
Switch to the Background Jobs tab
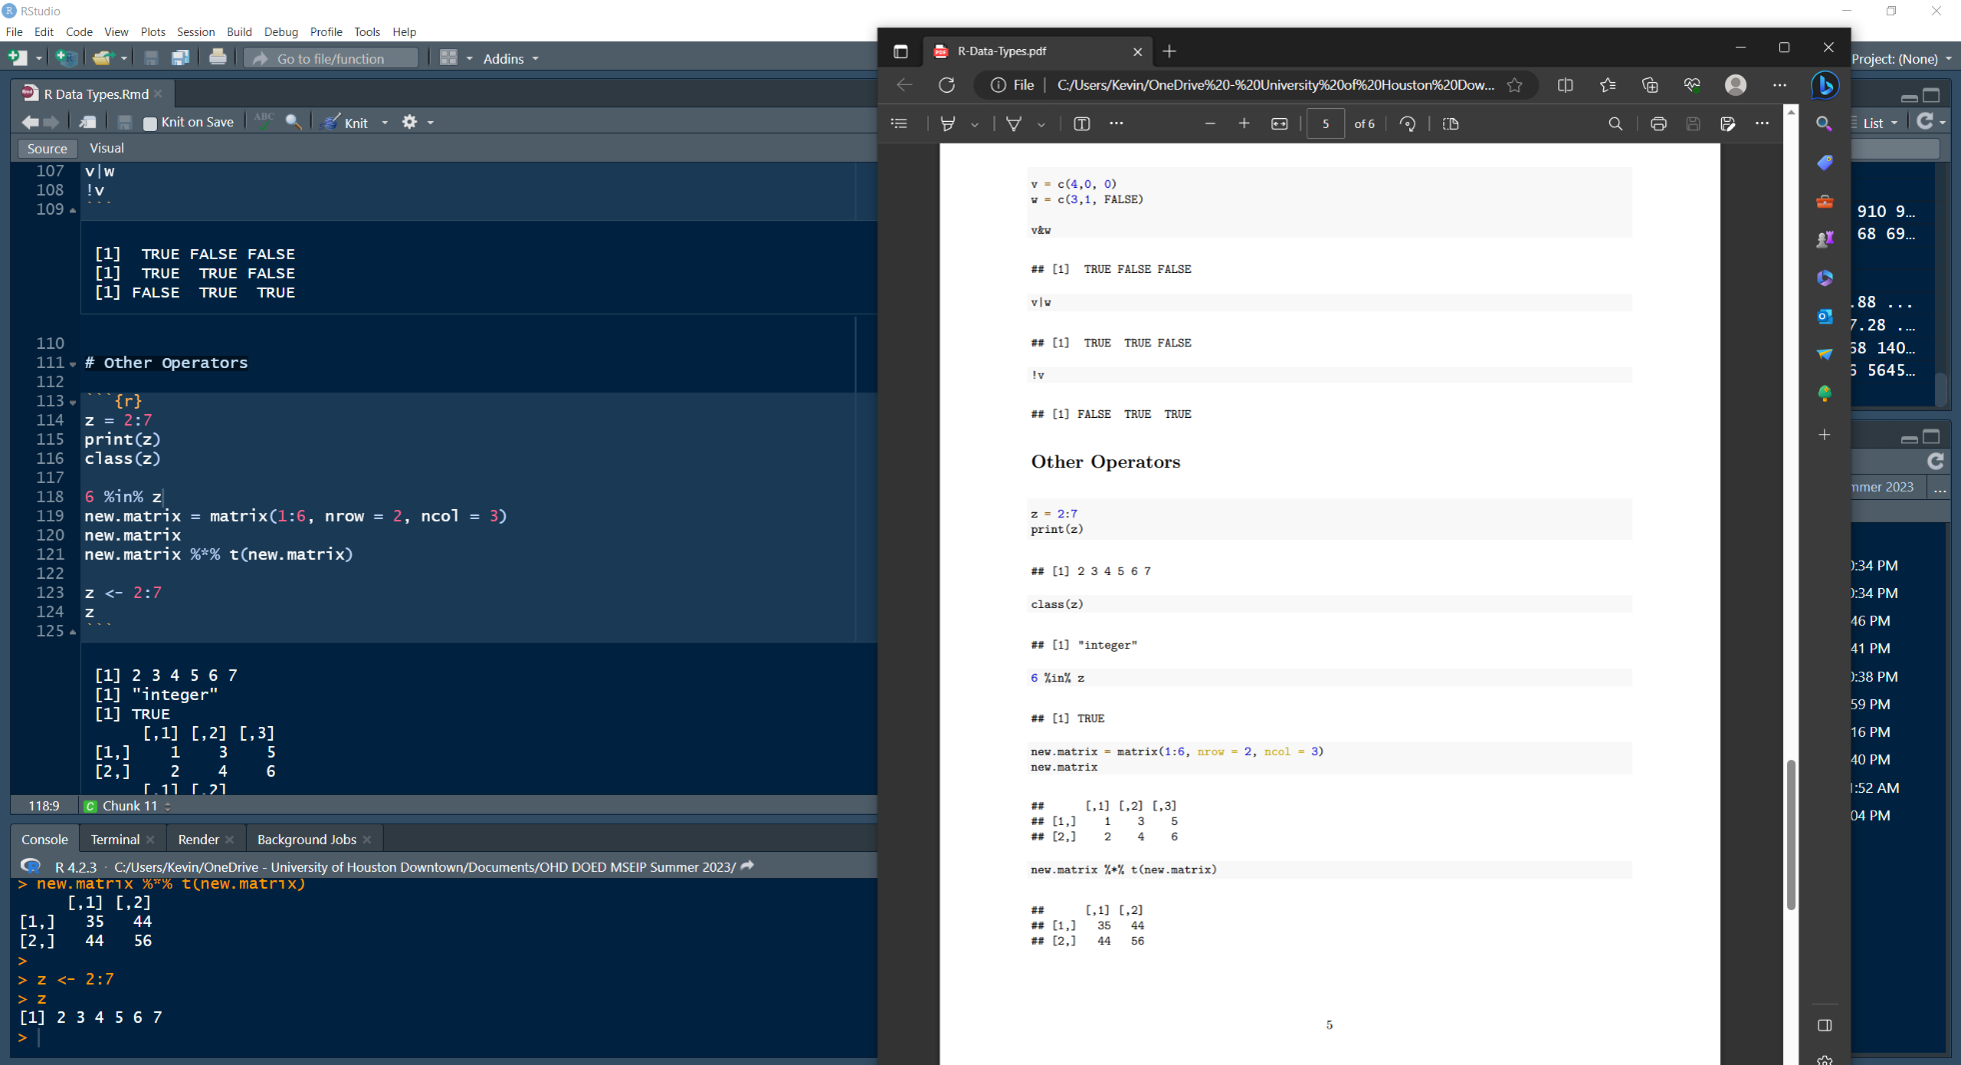coord(306,839)
